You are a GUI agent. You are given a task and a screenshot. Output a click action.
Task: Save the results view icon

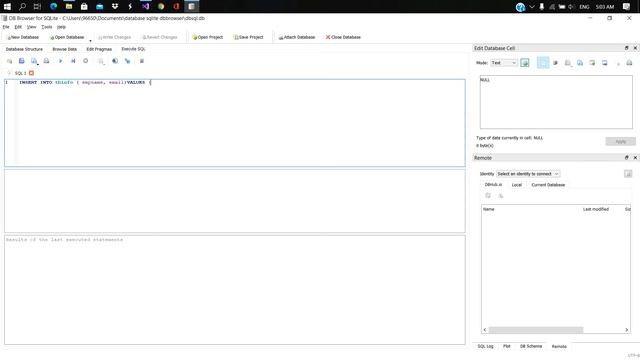point(101,61)
